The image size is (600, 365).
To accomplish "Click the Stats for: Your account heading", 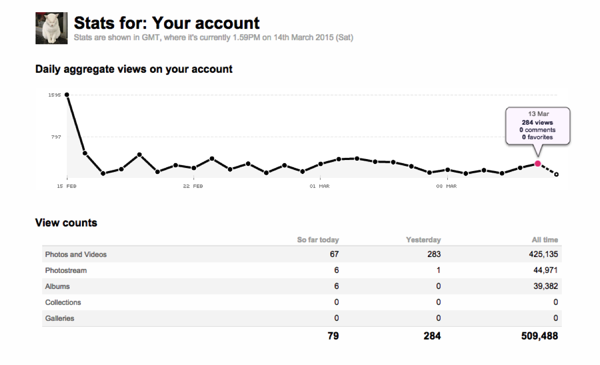I will (x=167, y=23).
